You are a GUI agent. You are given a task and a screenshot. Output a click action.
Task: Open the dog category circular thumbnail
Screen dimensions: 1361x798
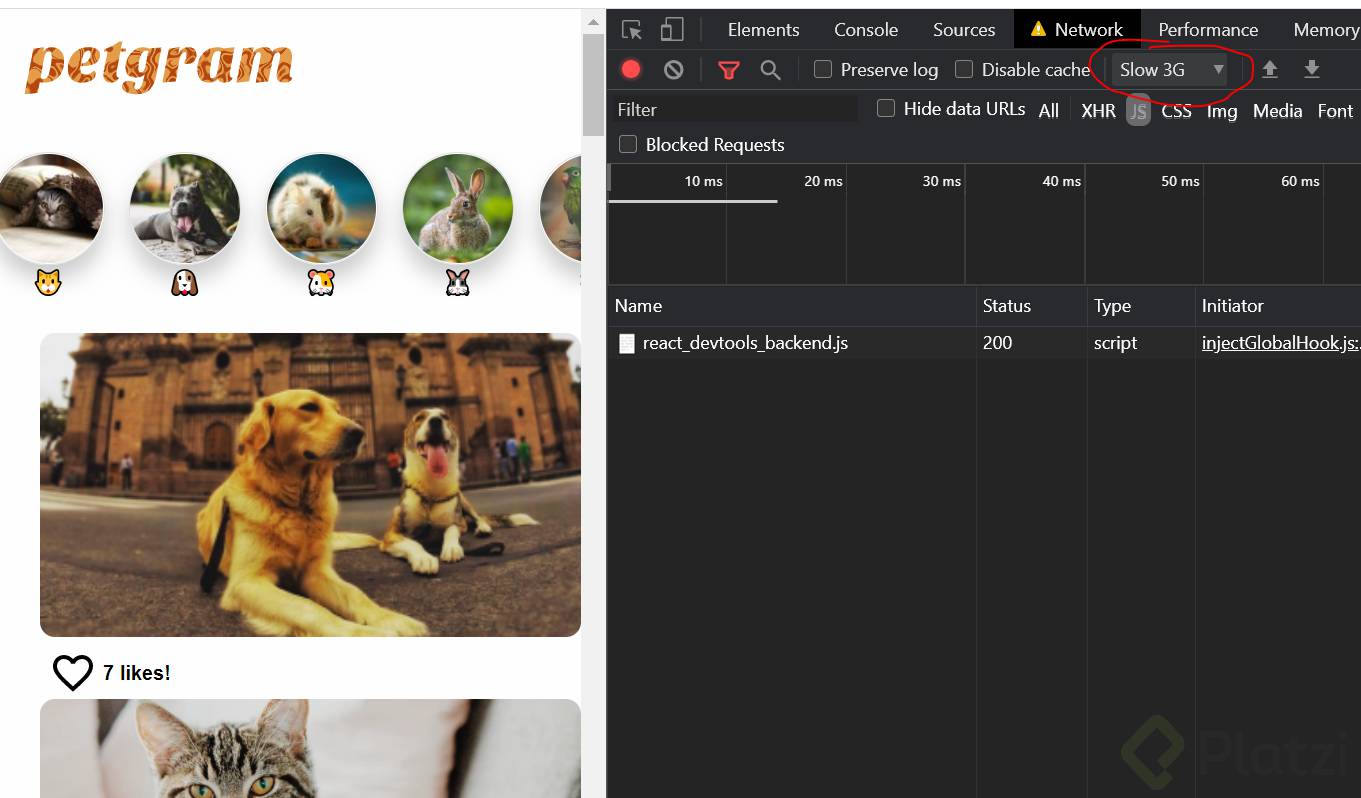pyautogui.click(x=184, y=208)
